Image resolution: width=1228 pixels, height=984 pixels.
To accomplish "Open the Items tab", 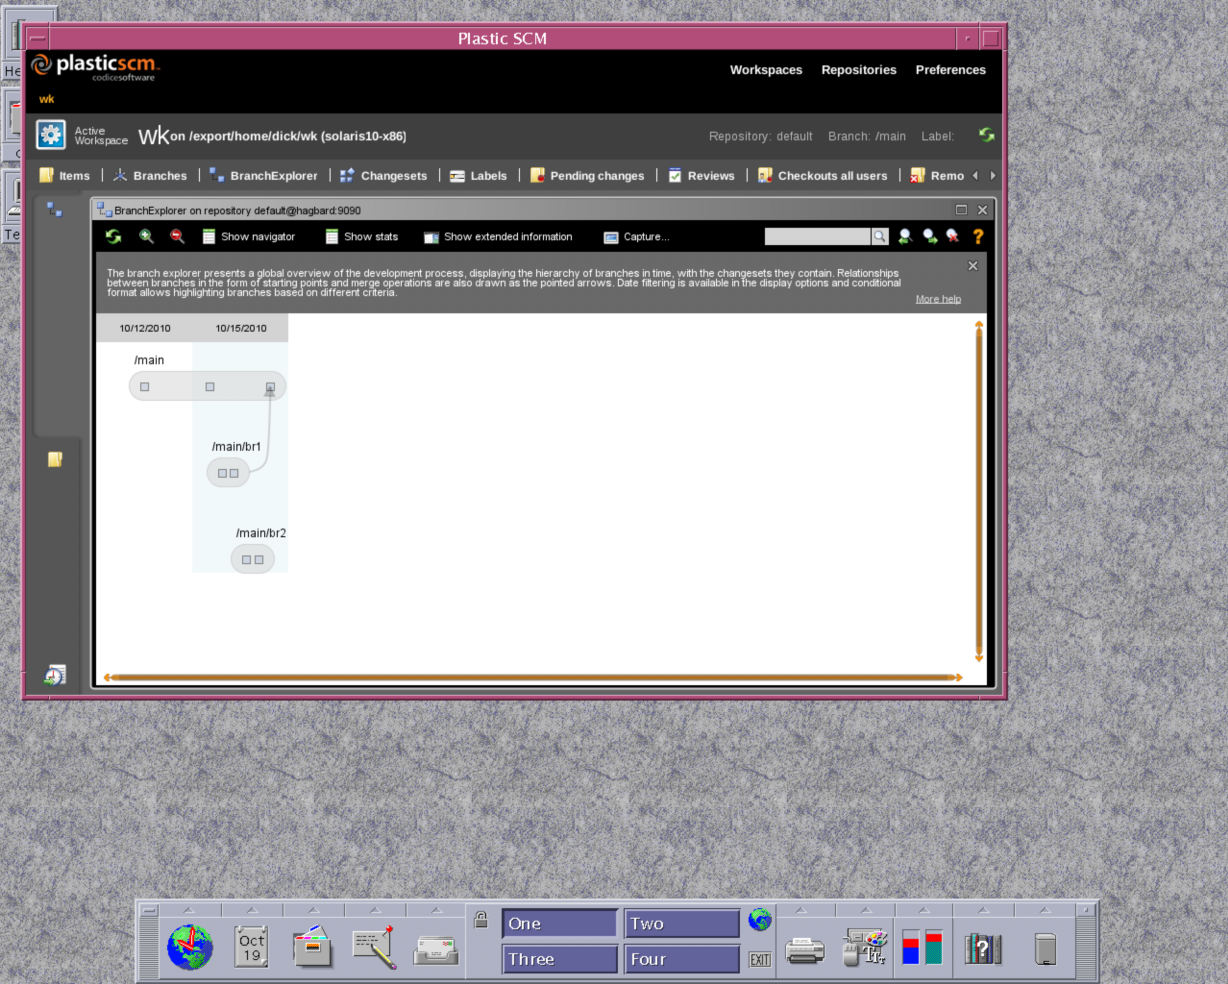I will (64, 176).
